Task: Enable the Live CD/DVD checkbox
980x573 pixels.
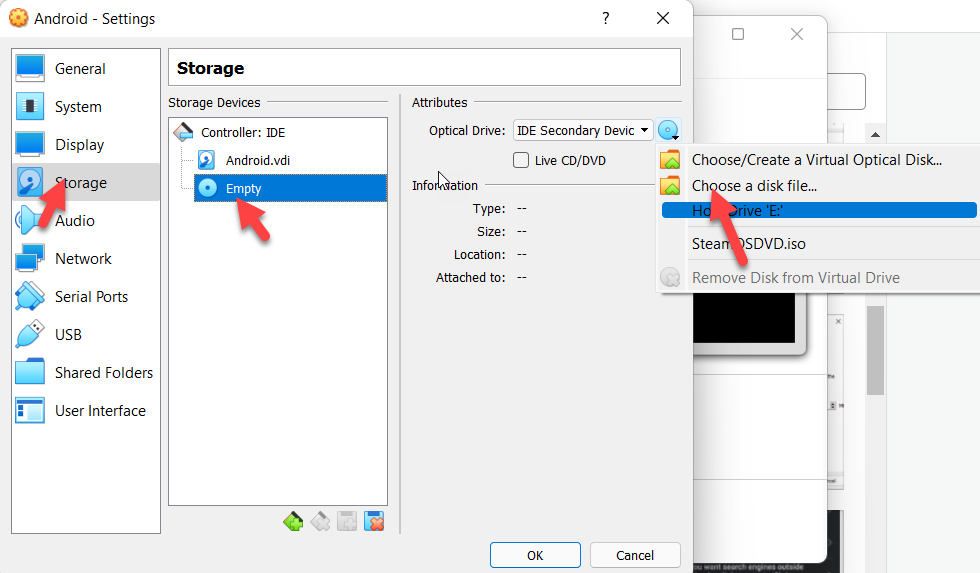Action: [521, 160]
